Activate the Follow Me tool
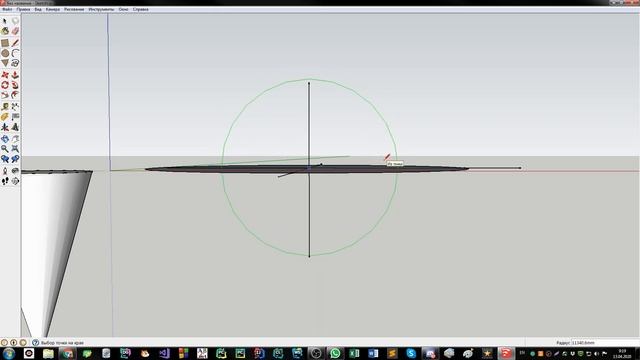The width and height of the screenshot is (640, 360). 15,85
